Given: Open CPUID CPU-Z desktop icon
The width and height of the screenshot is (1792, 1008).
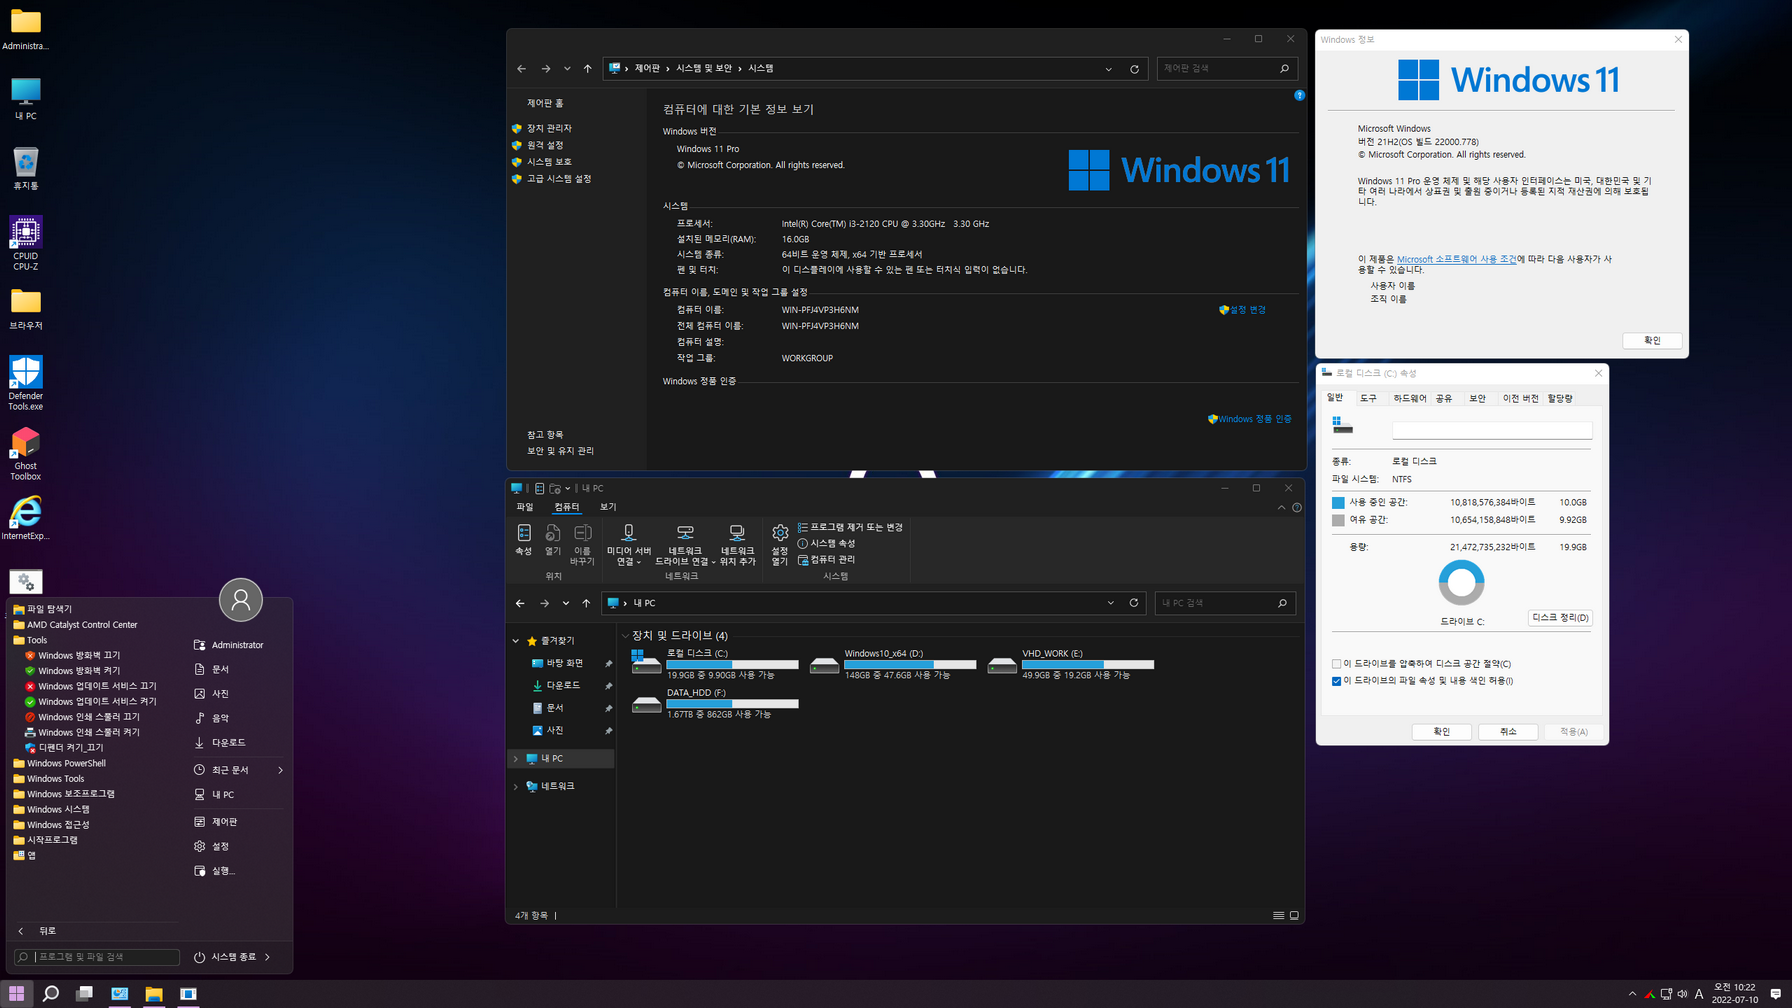Looking at the screenshot, I should click(25, 243).
